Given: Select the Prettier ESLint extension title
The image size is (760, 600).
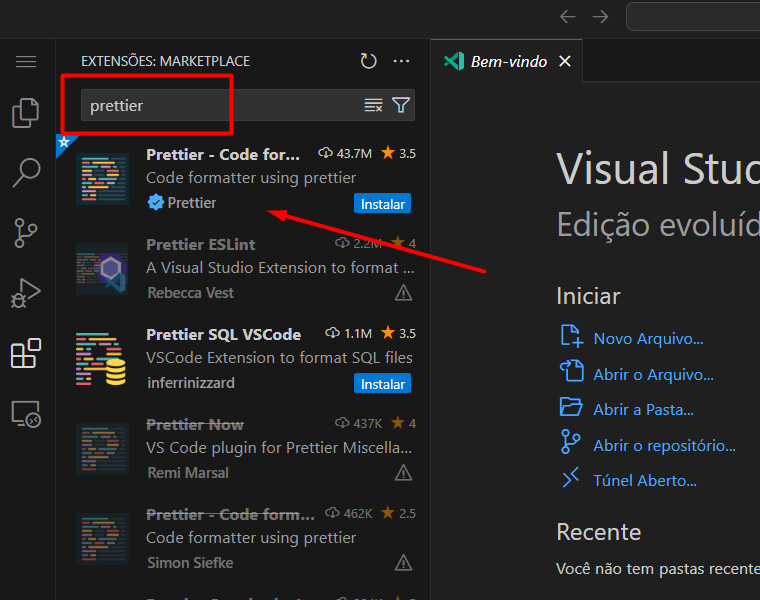Looking at the screenshot, I should pos(201,245).
